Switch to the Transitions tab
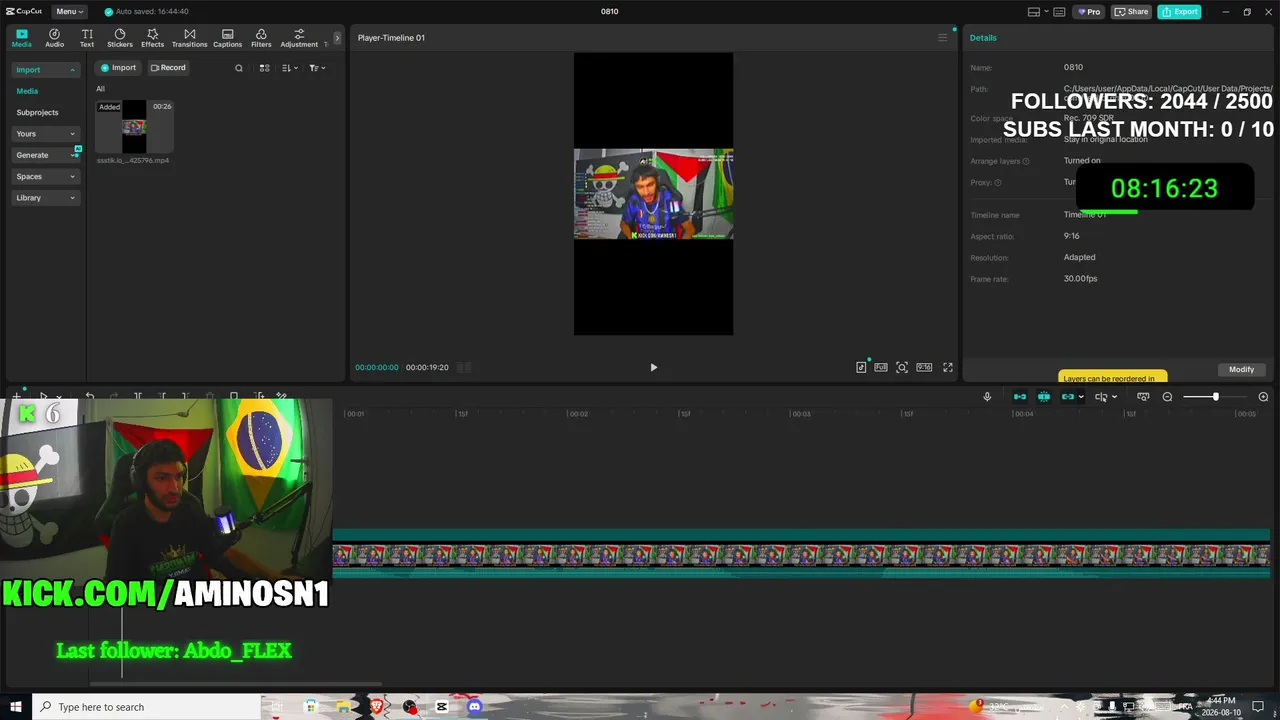This screenshot has height=720, width=1280. [189, 38]
